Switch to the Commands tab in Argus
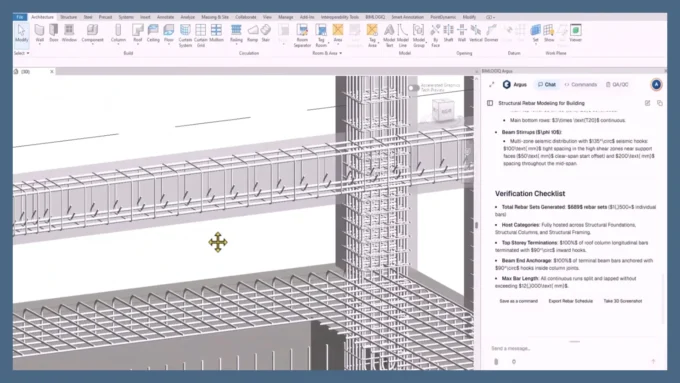This screenshot has width=680, height=383. coord(581,85)
